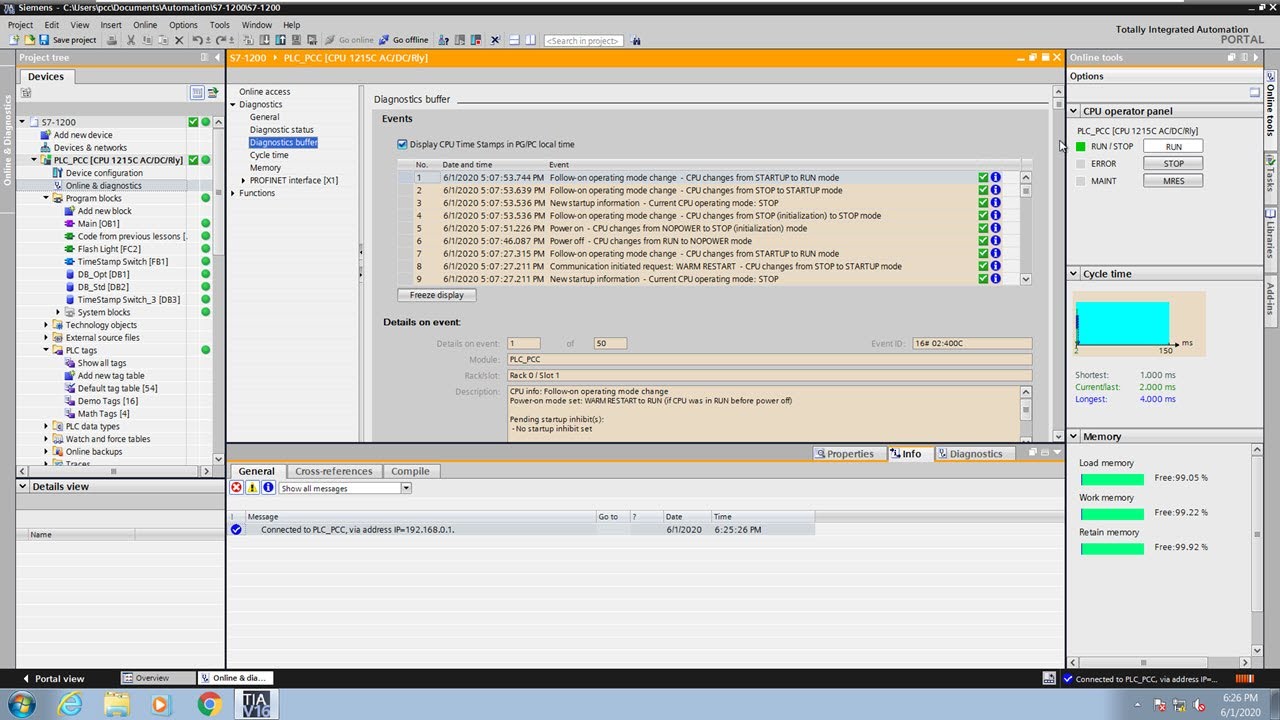The width and height of the screenshot is (1280, 720).
Task: Click the Cut scissors icon
Action: coord(131,40)
